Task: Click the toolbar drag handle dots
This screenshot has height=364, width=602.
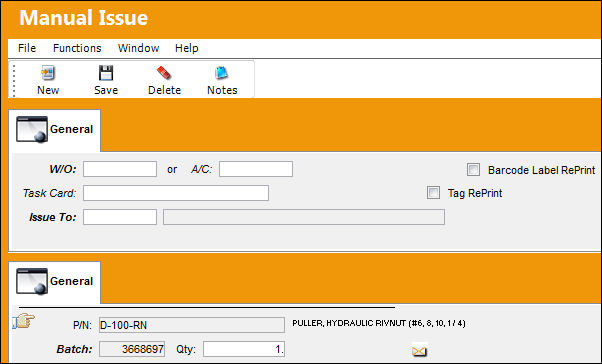Action: point(14,80)
